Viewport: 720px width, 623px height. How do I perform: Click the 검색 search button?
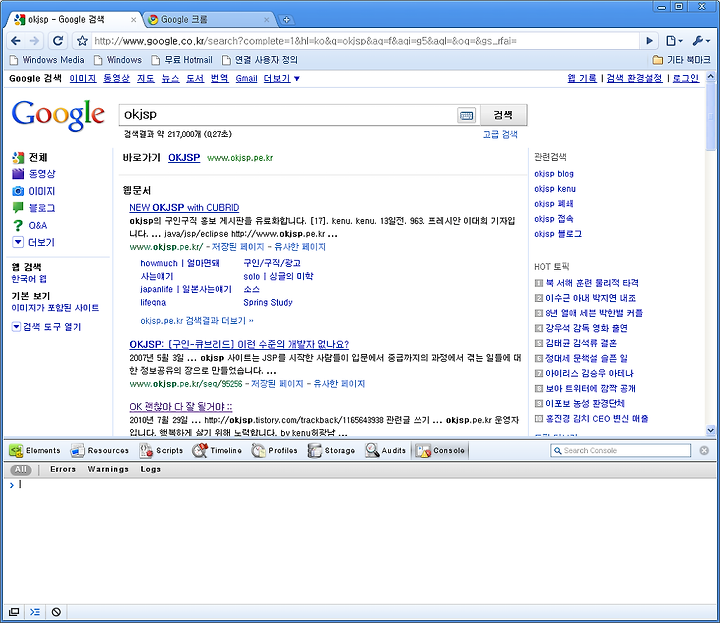click(x=503, y=115)
